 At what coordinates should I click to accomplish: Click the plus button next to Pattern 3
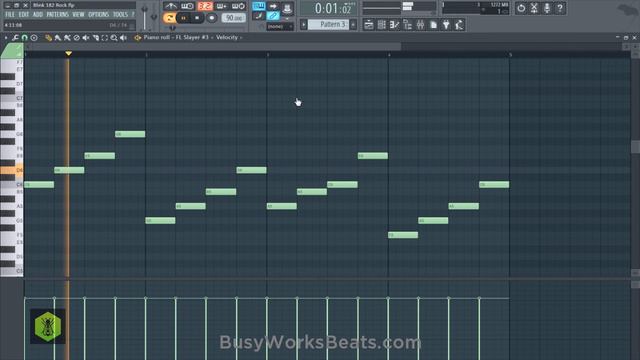pos(353,24)
